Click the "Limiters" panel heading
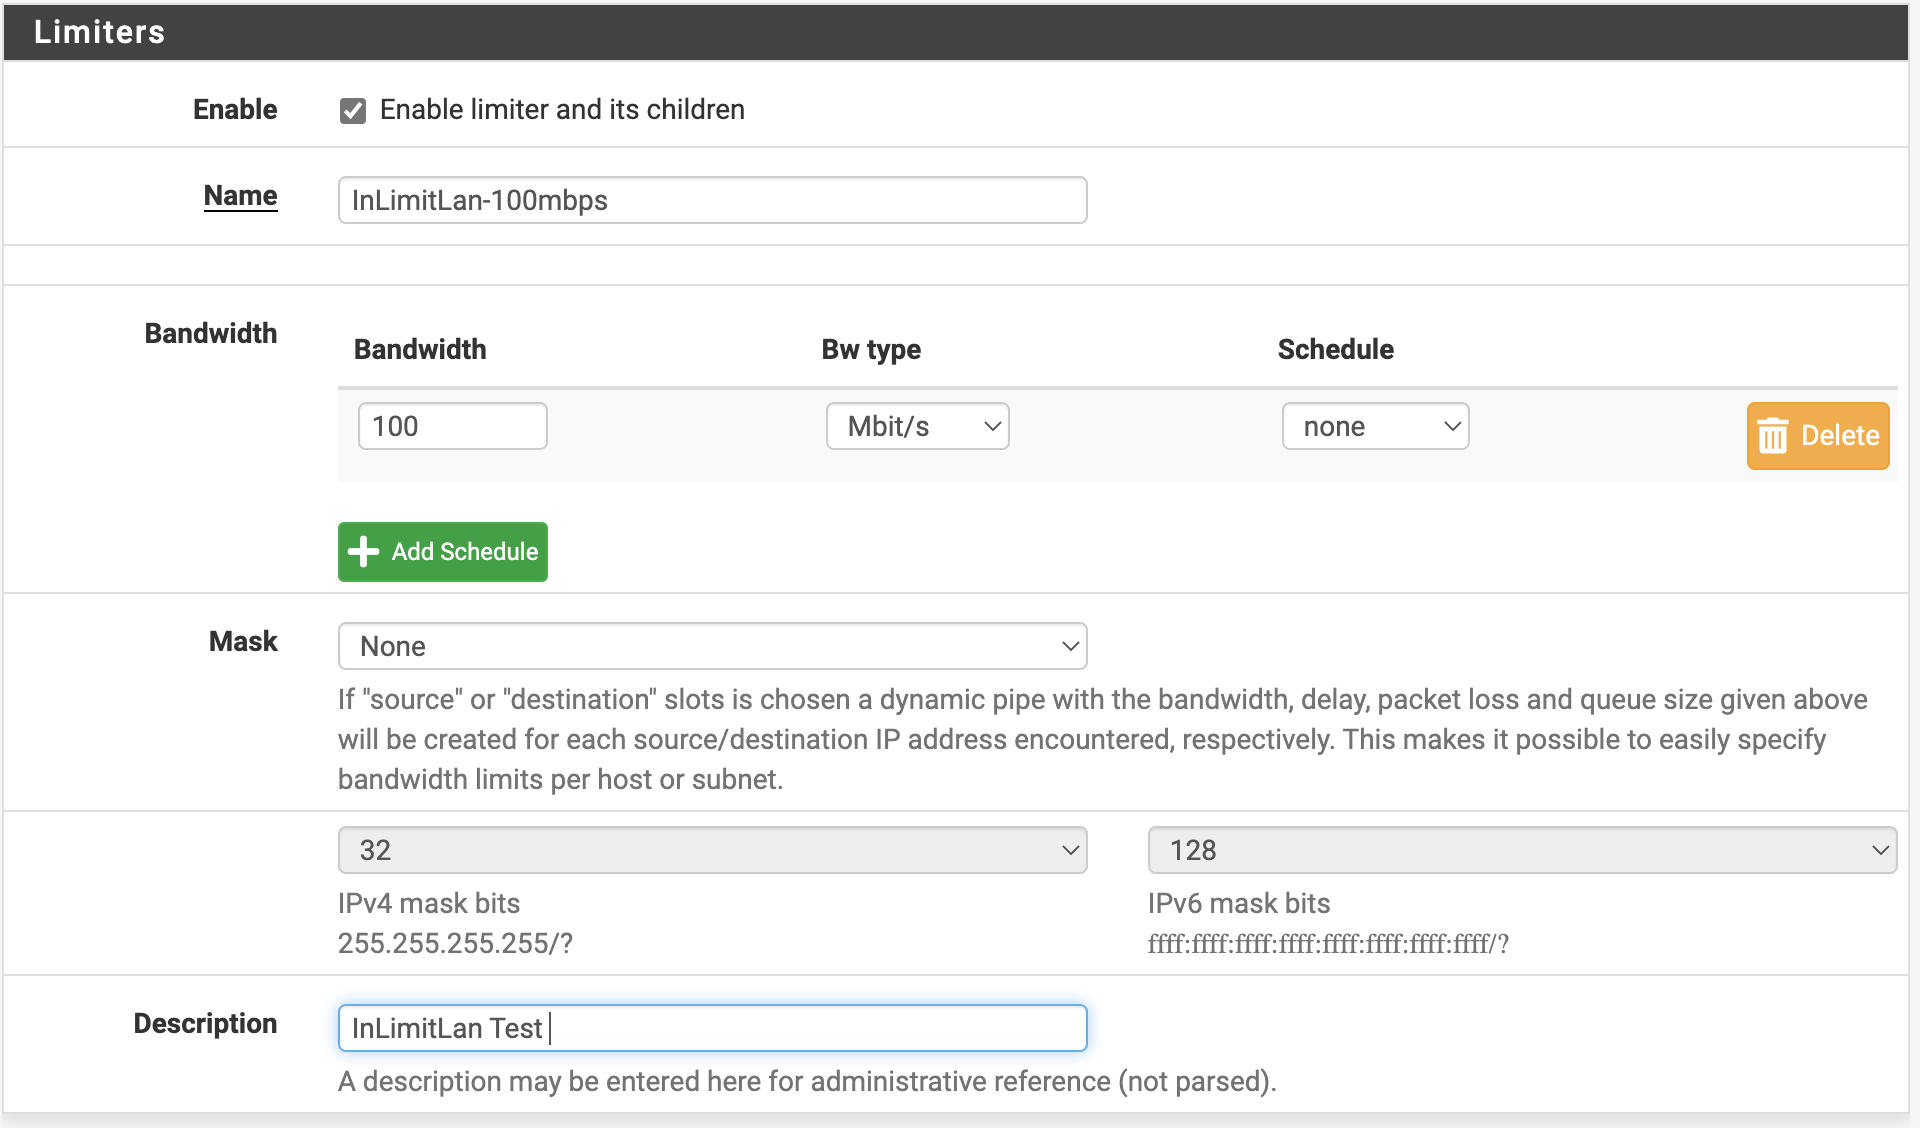1920x1128 pixels. [99, 32]
